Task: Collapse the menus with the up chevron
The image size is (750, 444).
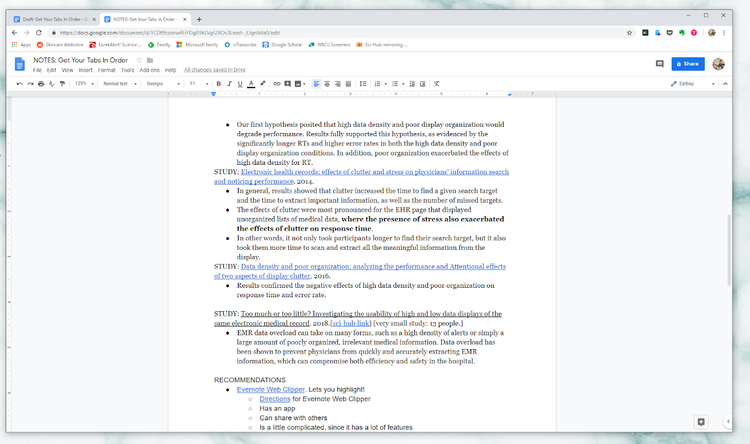Action: point(725,84)
